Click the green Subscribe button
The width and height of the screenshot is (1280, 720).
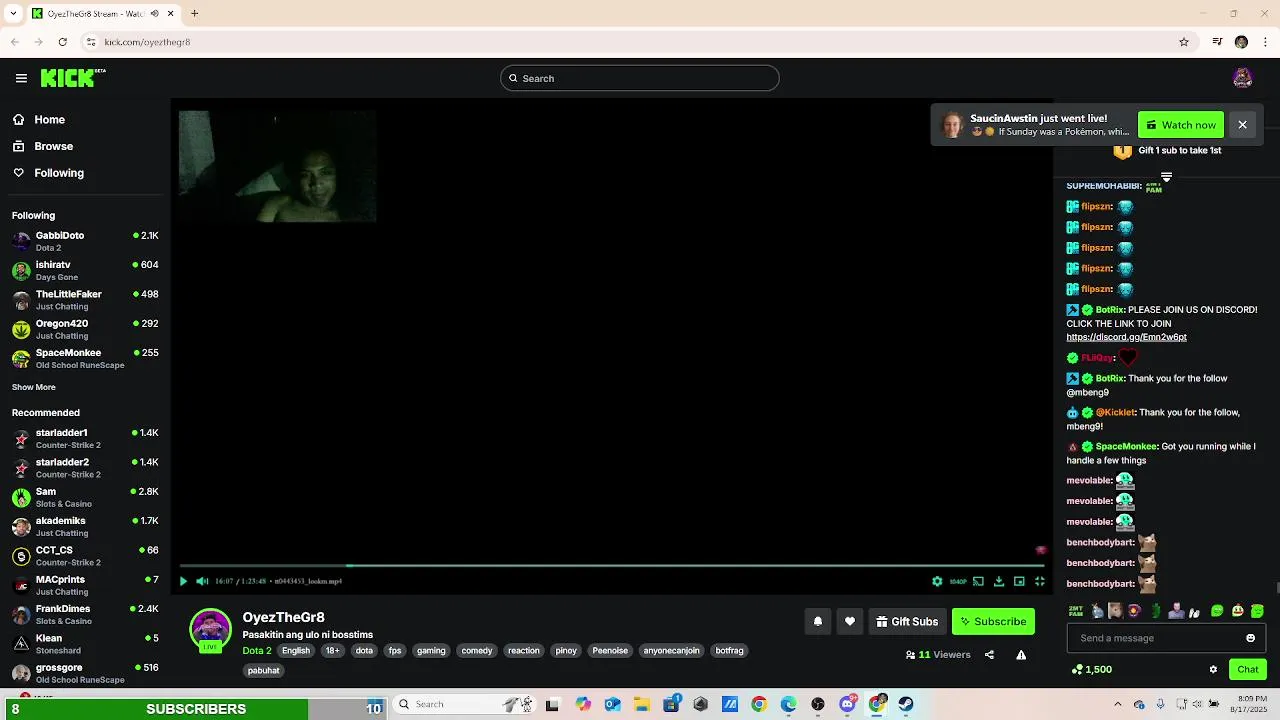point(993,621)
